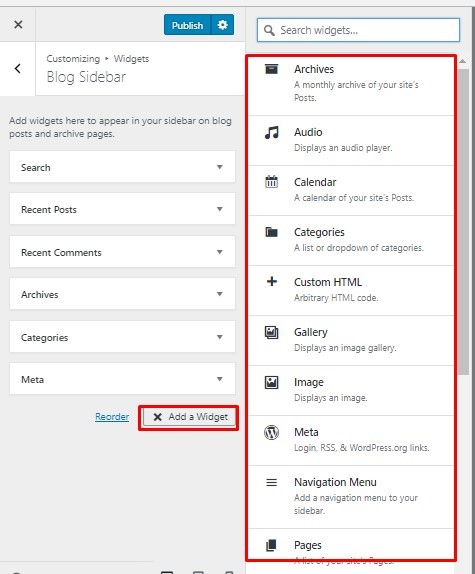Click 'A list or dropdown of categories.' text
The image size is (475, 574).
tap(359, 248)
